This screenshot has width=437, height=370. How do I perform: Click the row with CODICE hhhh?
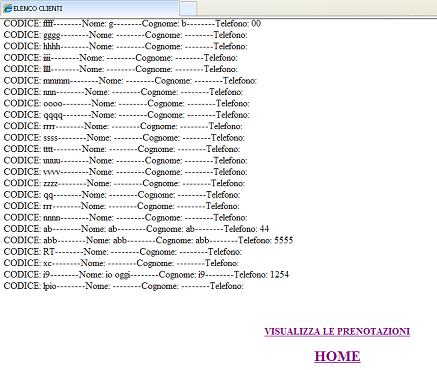coord(126,46)
